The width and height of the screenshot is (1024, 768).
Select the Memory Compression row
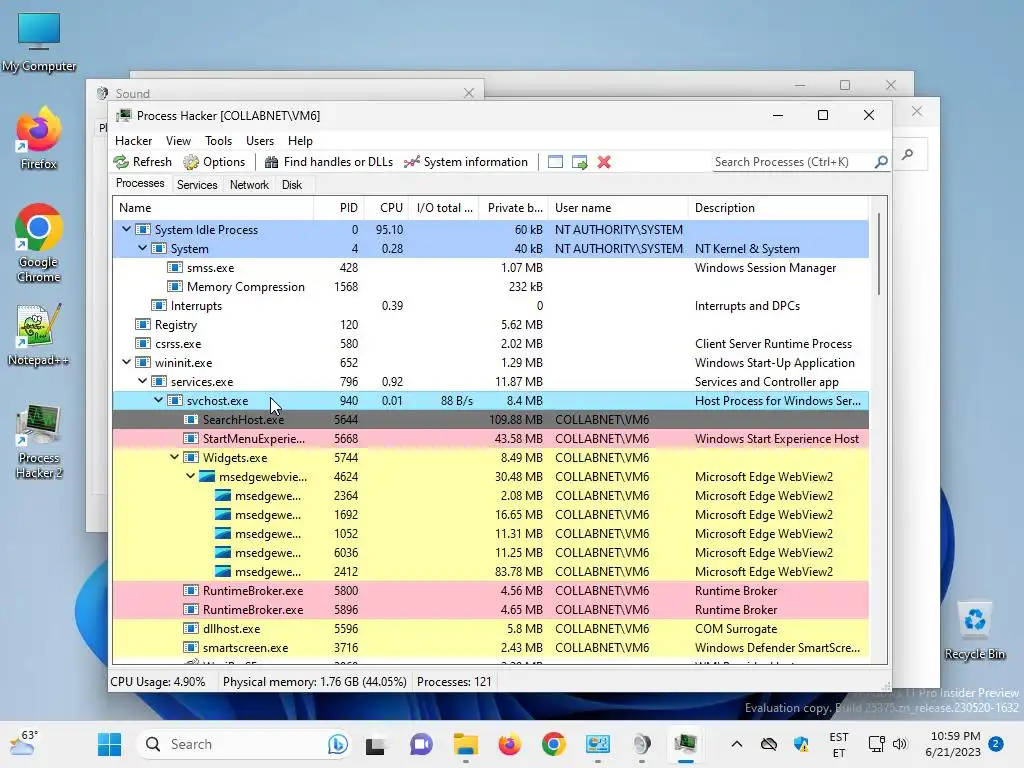490,287
